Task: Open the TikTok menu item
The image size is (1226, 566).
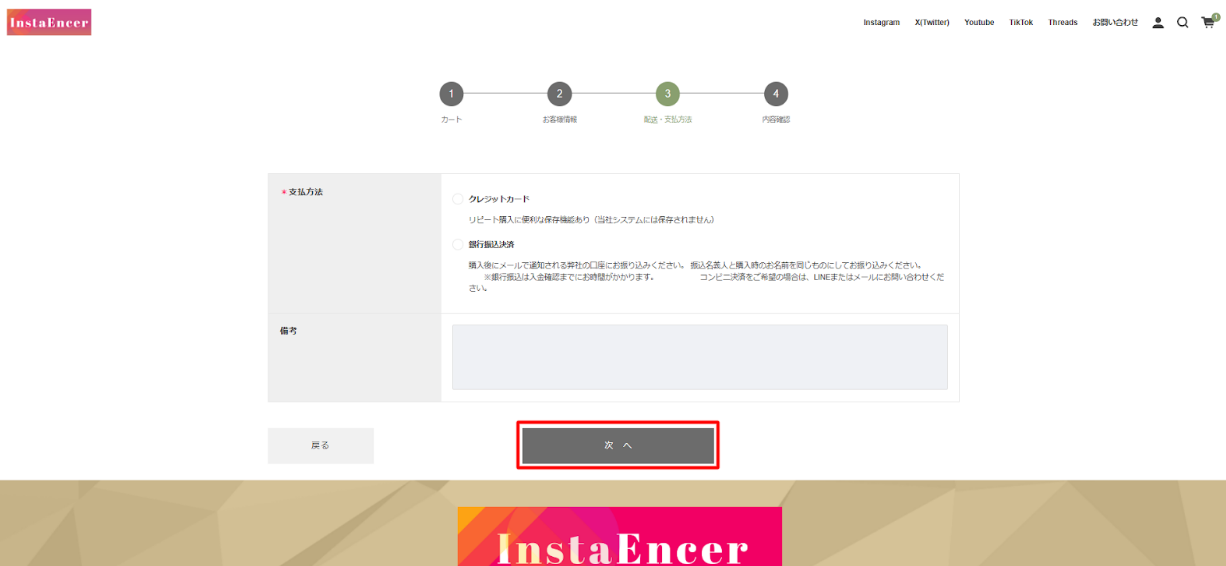Action: 1021,23
